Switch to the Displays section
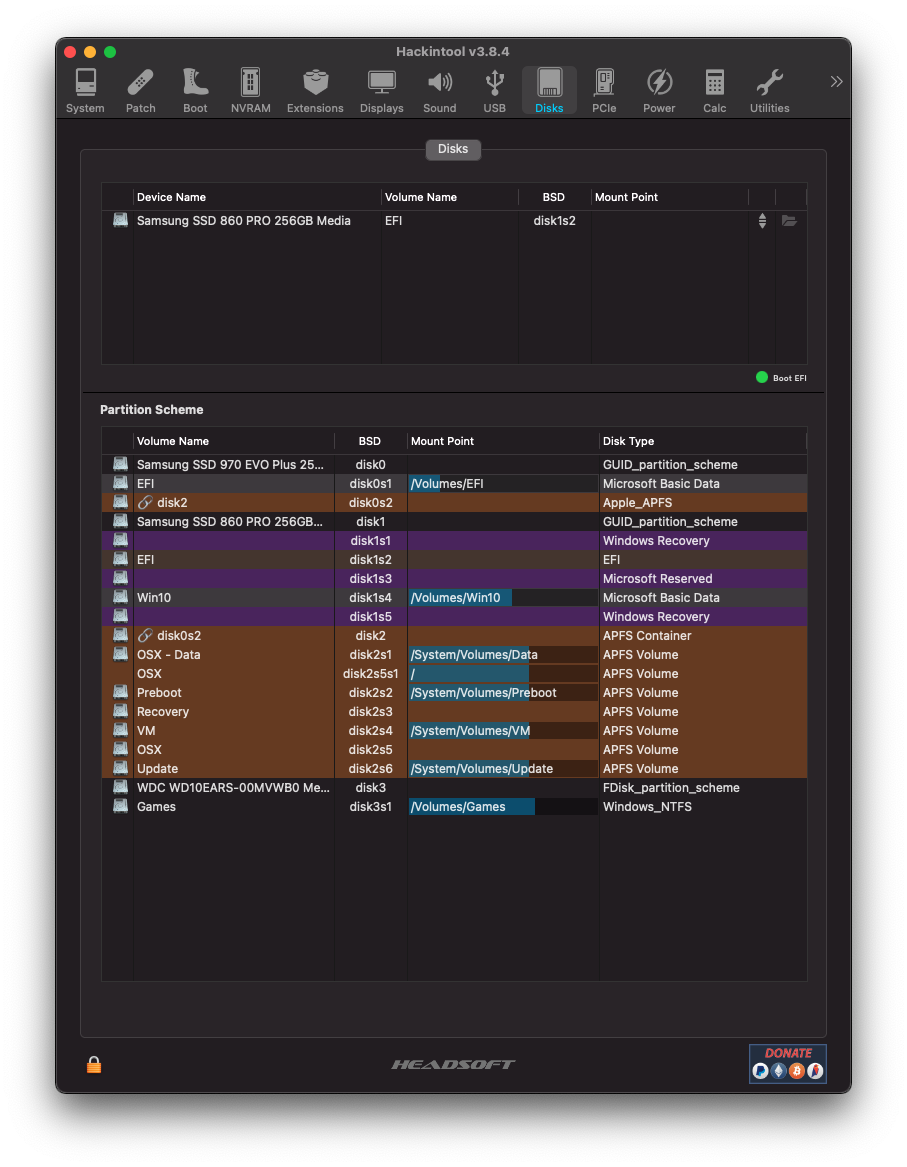 click(x=381, y=91)
